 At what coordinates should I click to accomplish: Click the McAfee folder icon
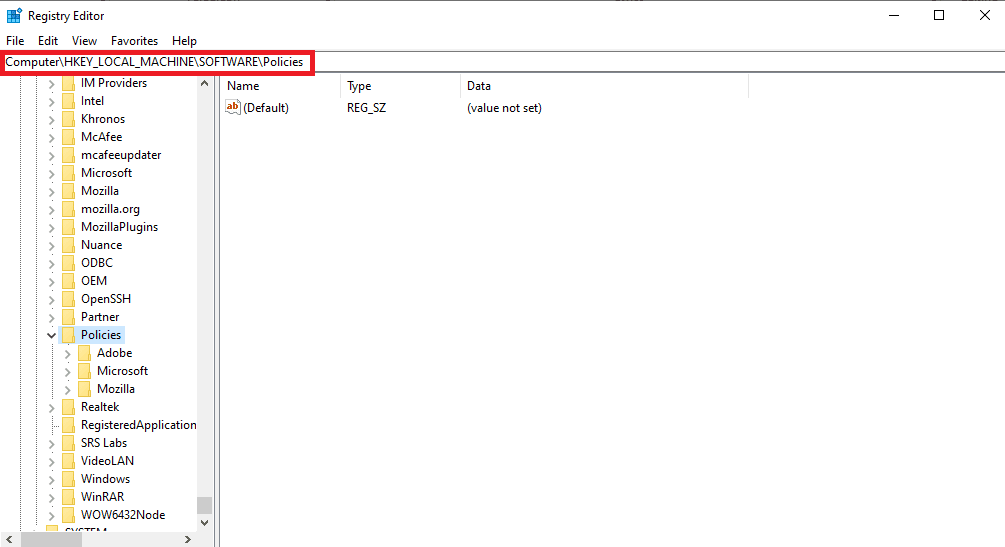[69, 137]
